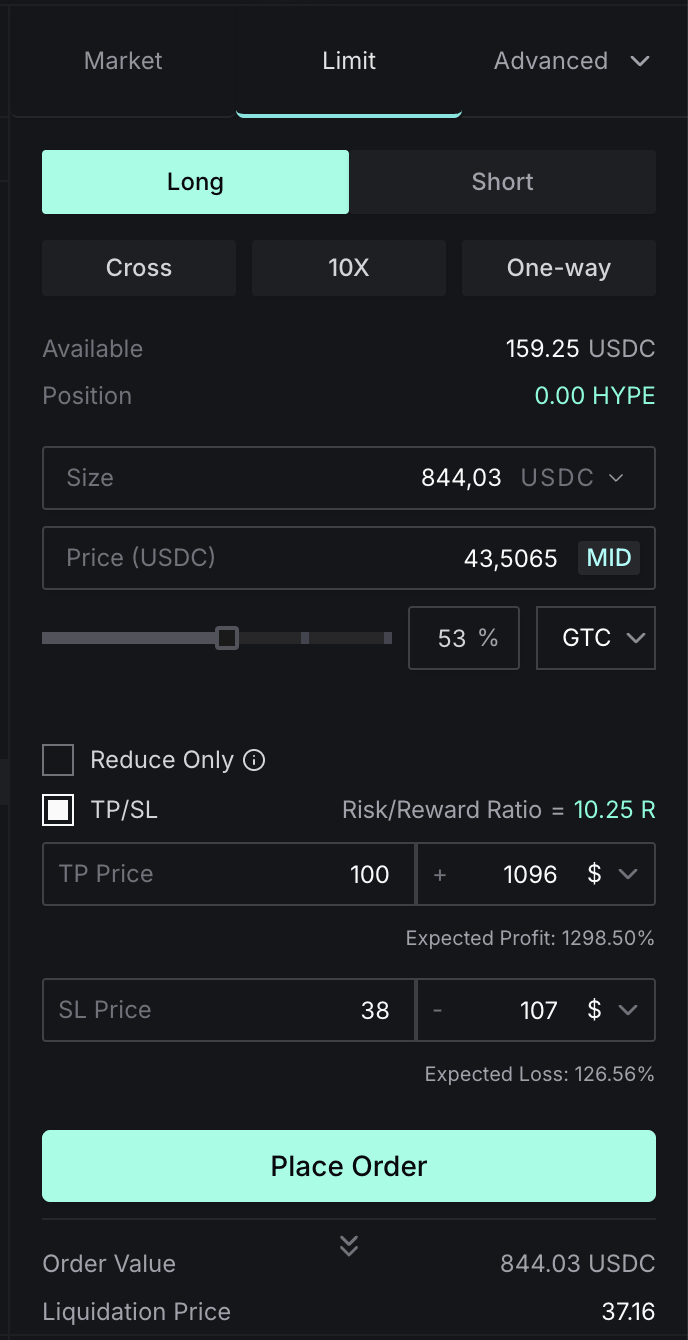
Task: Switch to the Limit tab
Action: point(349,61)
